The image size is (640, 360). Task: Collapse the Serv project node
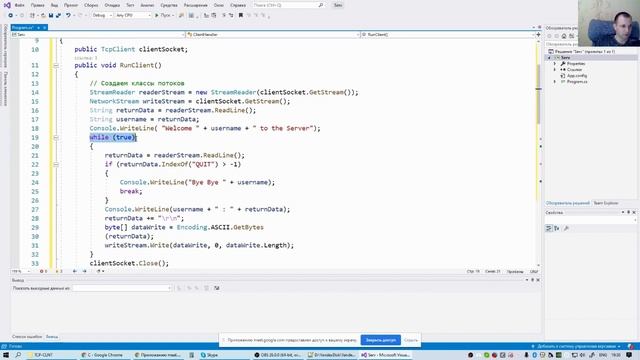pos(549,58)
